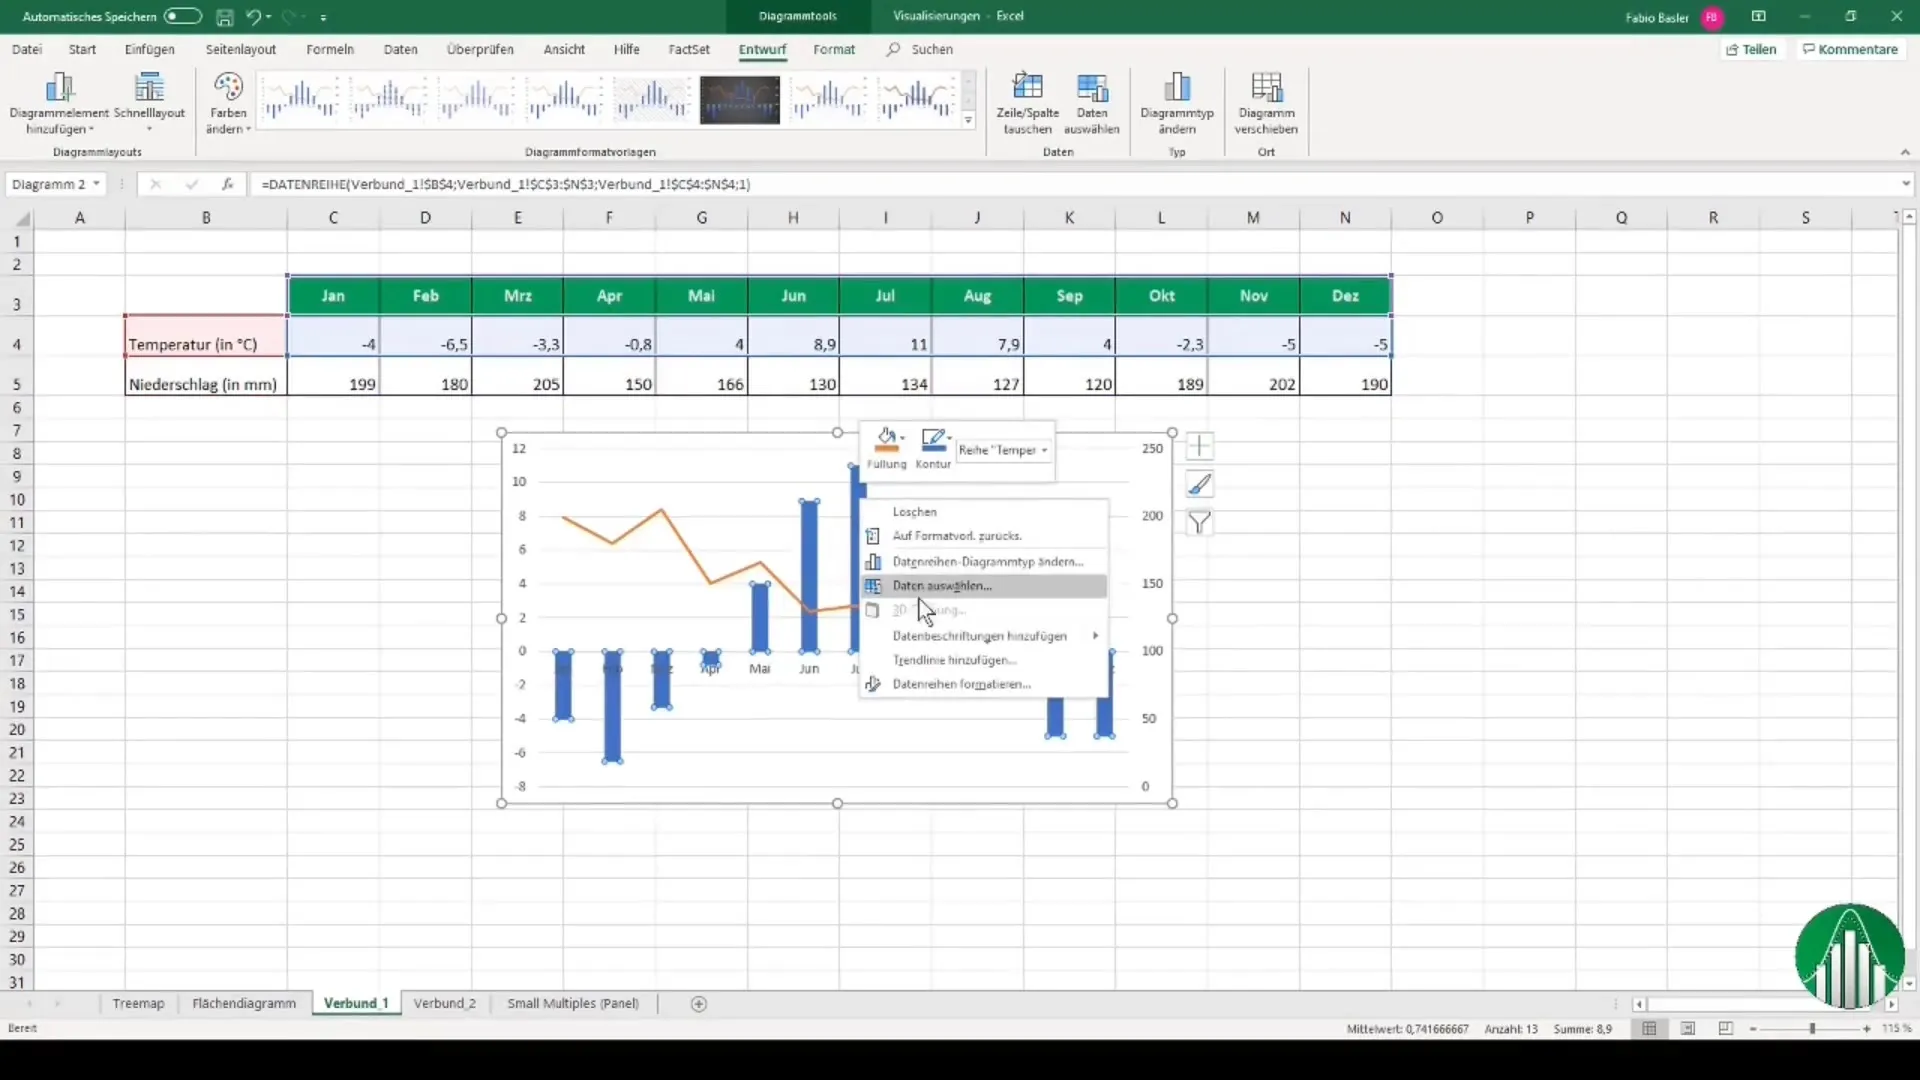Choose Datenreihen formatieren... in context menu
Viewport: 1920px width, 1080px height.
pos(984,684)
